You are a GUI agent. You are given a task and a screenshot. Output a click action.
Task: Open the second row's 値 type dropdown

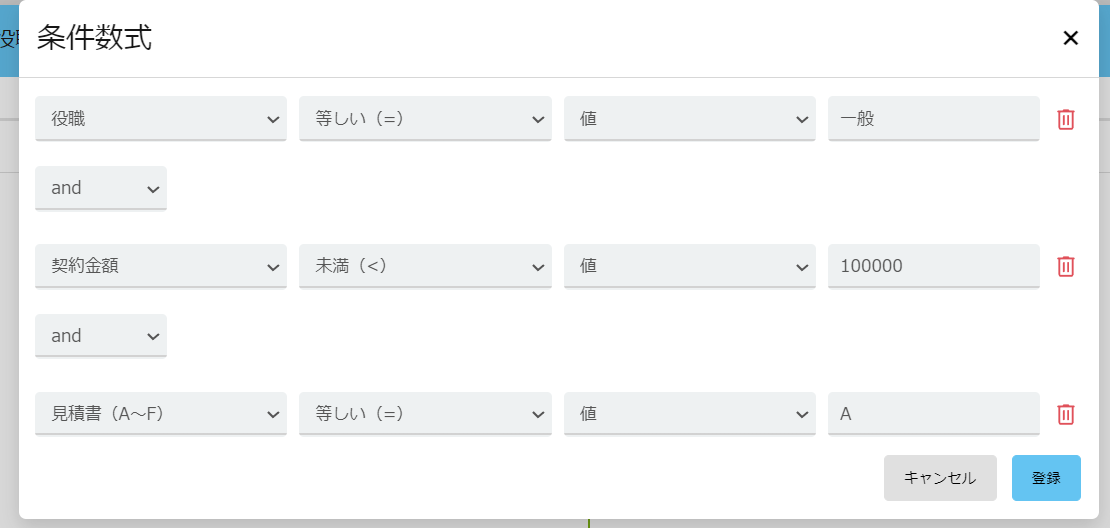click(x=689, y=266)
